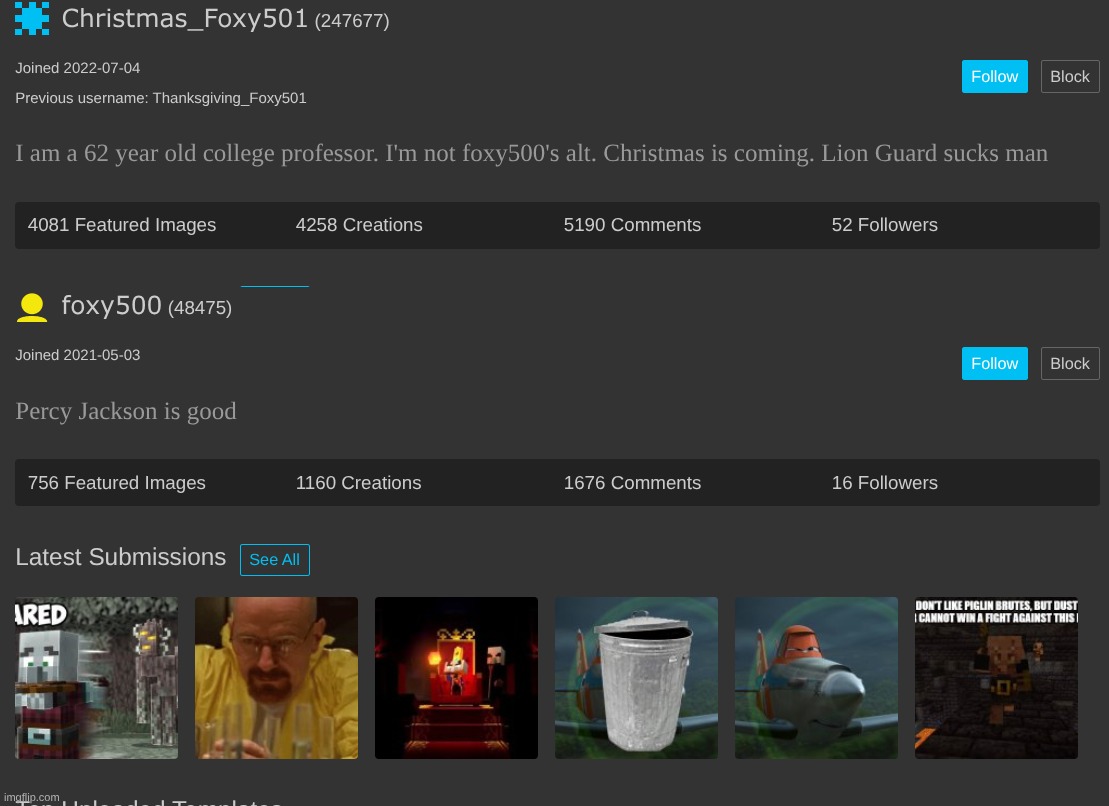View the 4258 Creations stat
This screenshot has width=1109, height=806.
[x=359, y=225]
